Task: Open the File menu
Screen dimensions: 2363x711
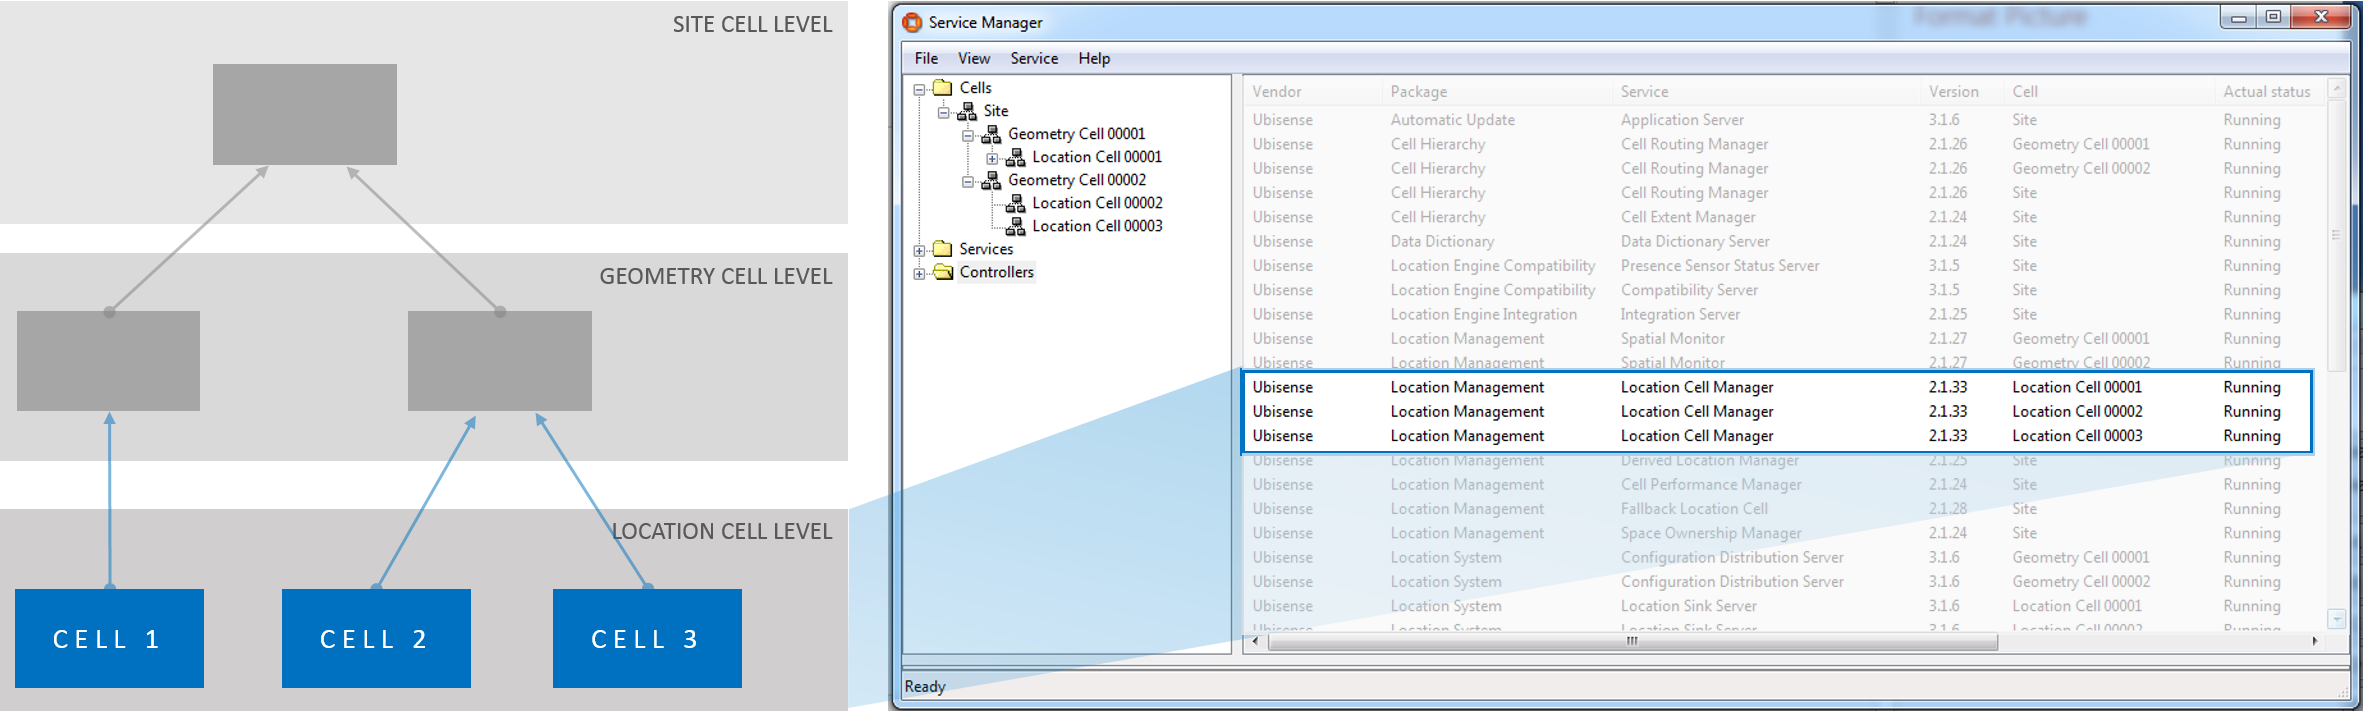Action: [x=926, y=58]
